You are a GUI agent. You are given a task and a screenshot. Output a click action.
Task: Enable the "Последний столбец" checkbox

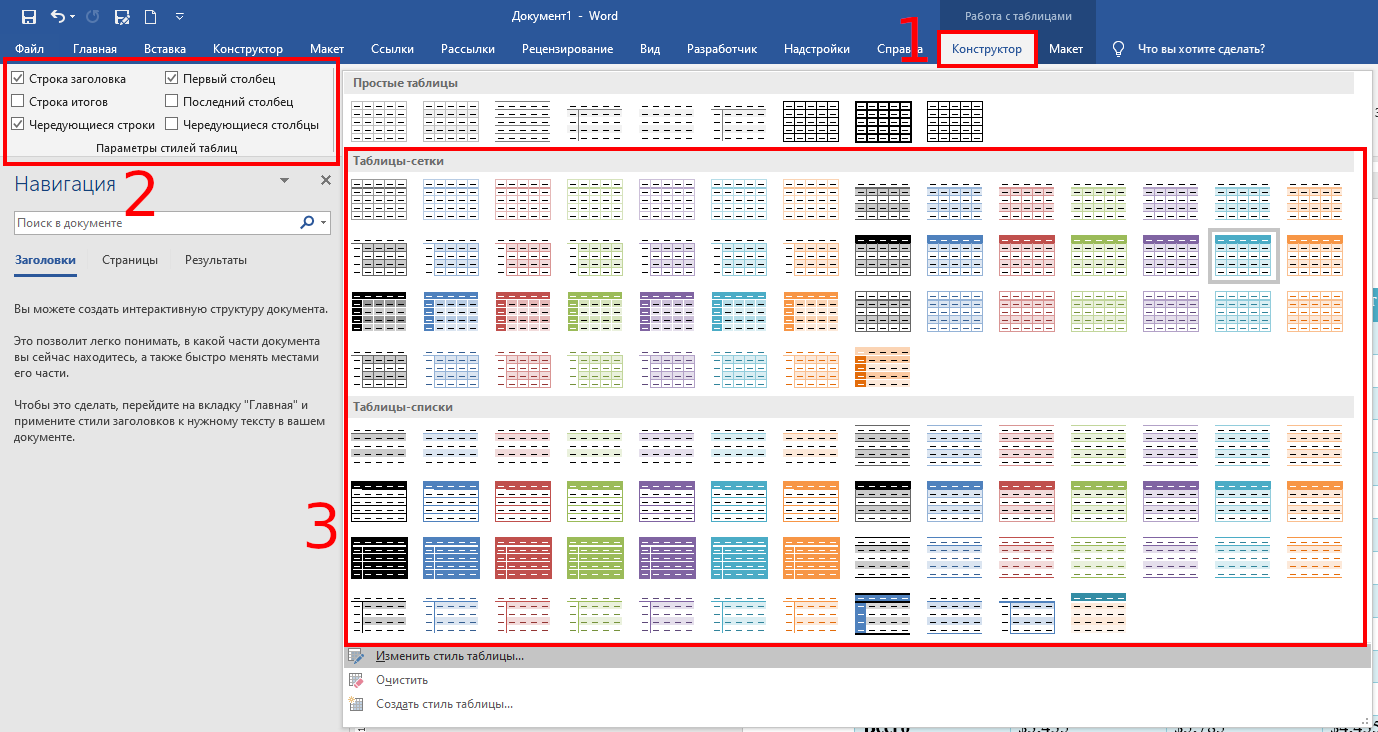[172, 101]
